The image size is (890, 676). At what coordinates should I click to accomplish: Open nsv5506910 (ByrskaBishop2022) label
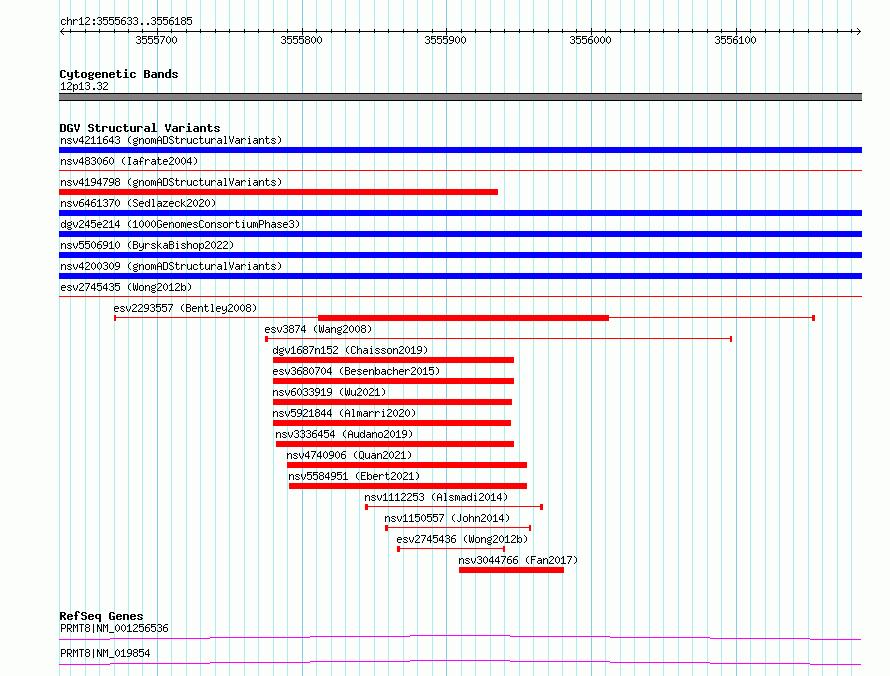pyautogui.click(x=147, y=245)
